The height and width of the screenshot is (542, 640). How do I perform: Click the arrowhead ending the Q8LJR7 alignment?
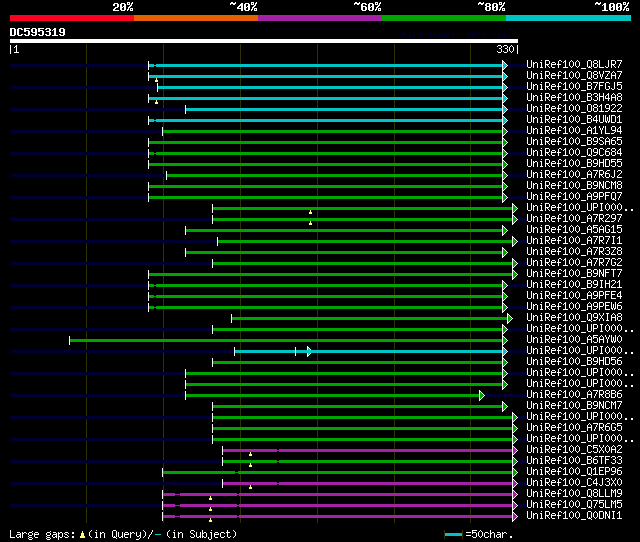[505, 65]
